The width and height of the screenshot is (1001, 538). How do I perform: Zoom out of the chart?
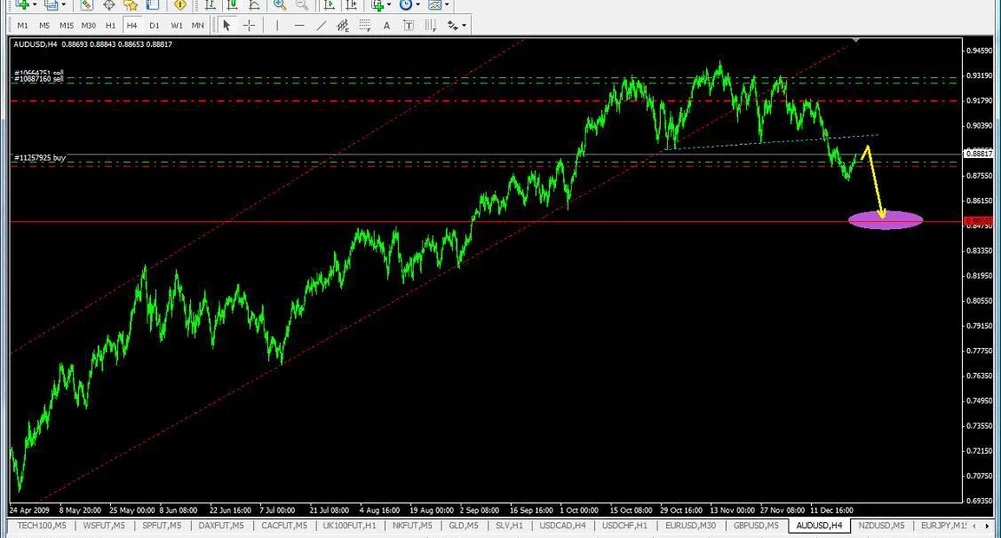(301, 4)
